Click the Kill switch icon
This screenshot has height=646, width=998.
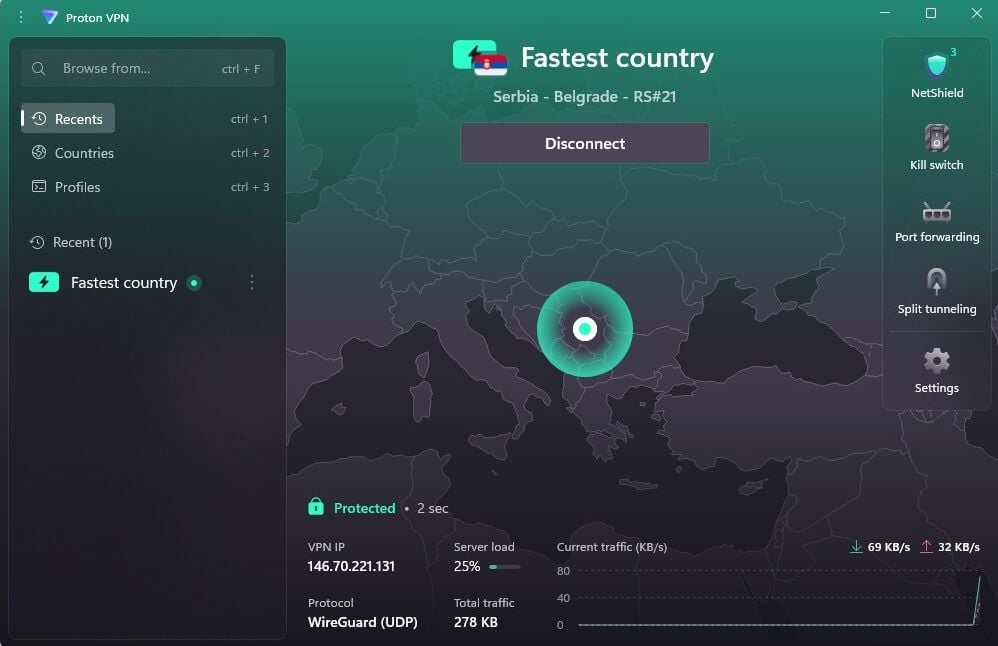(x=936, y=140)
